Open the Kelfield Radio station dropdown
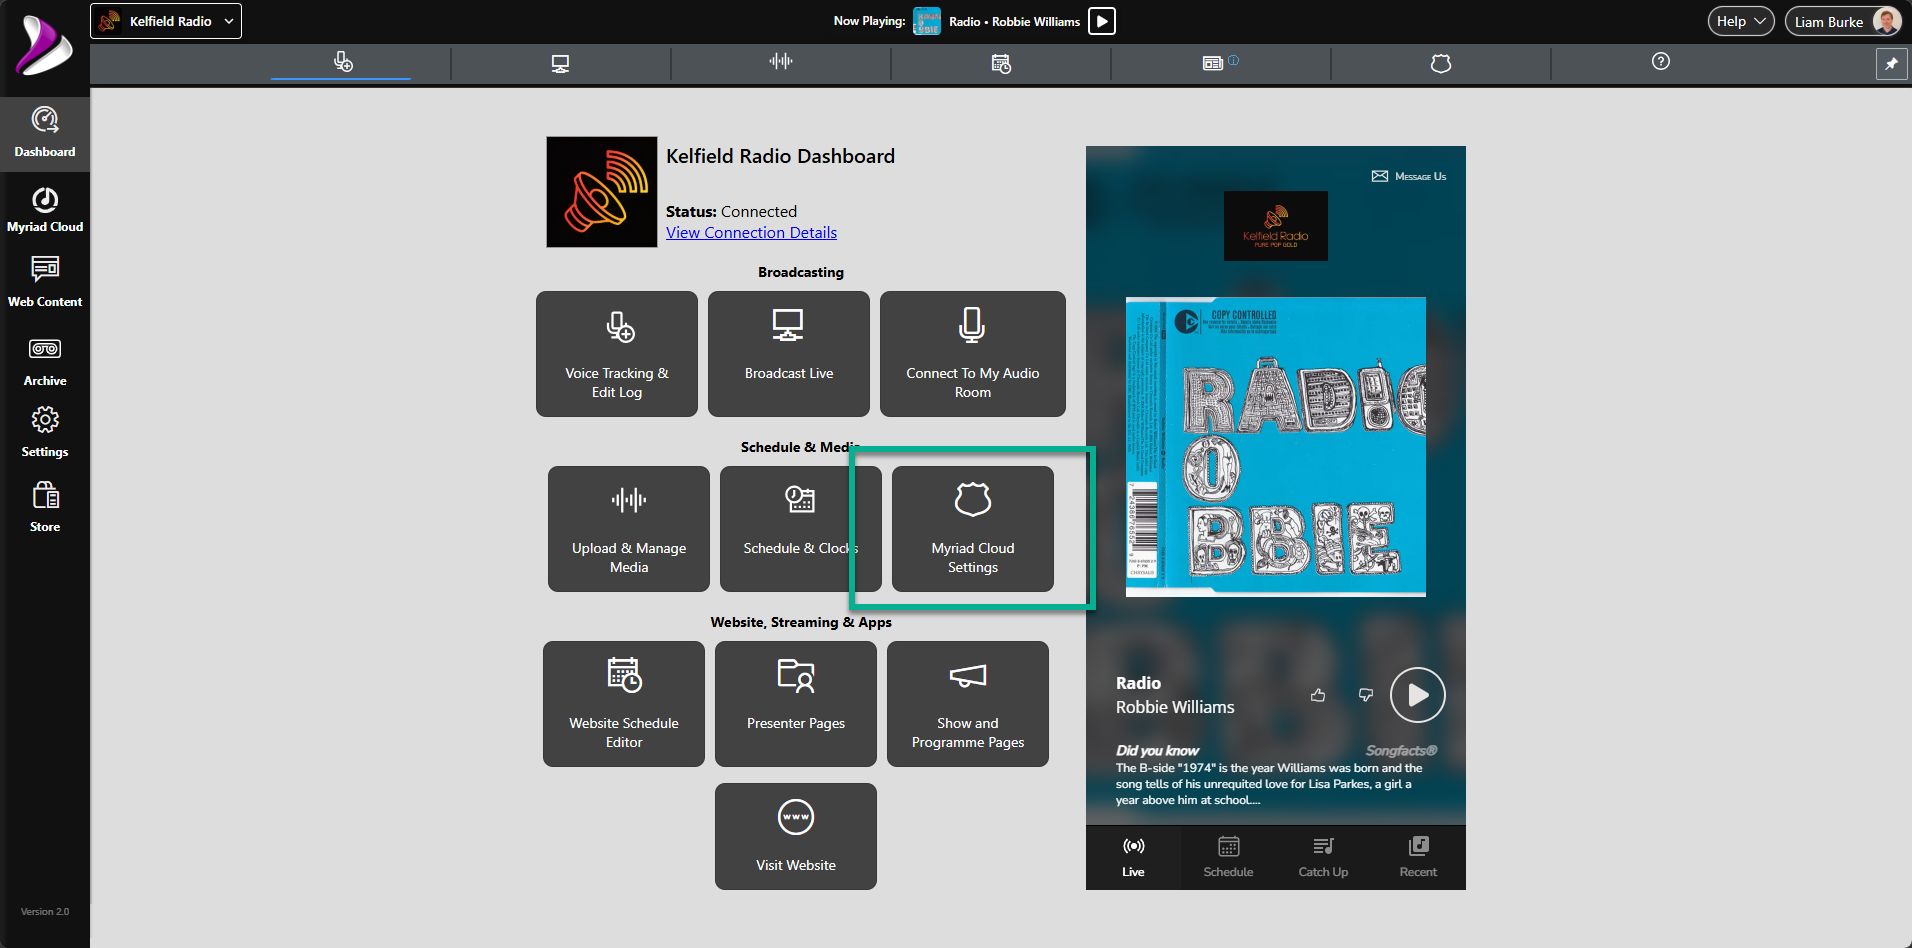 coord(166,21)
